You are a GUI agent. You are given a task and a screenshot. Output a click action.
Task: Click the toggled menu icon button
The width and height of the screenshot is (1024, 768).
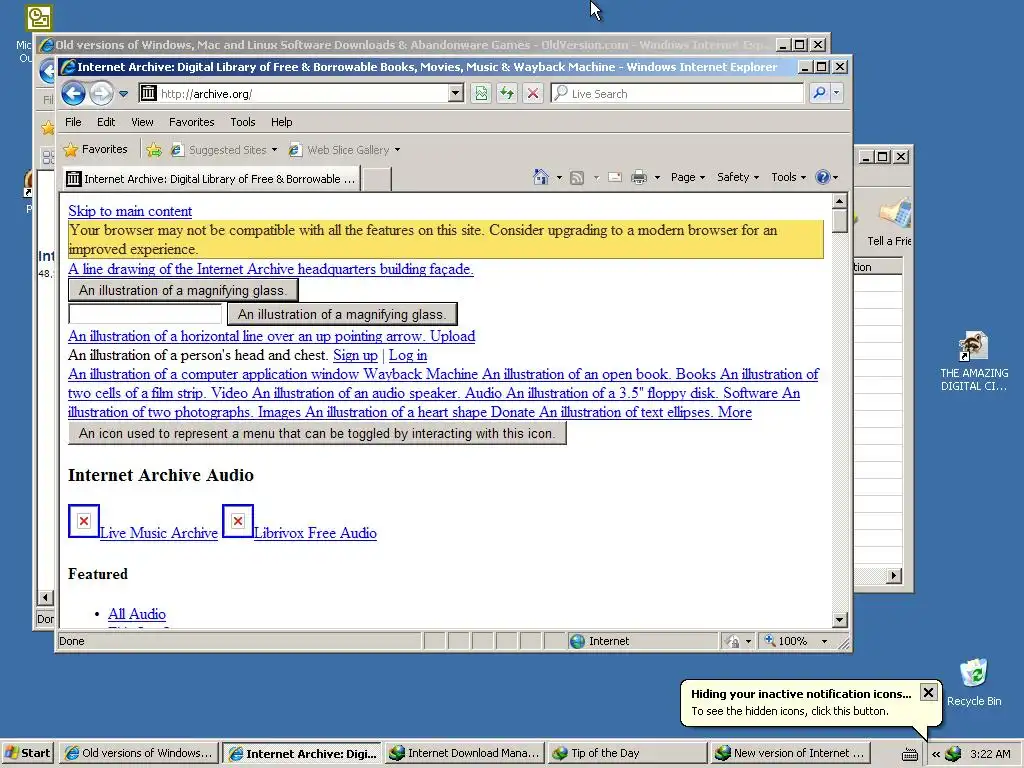tap(317, 433)
